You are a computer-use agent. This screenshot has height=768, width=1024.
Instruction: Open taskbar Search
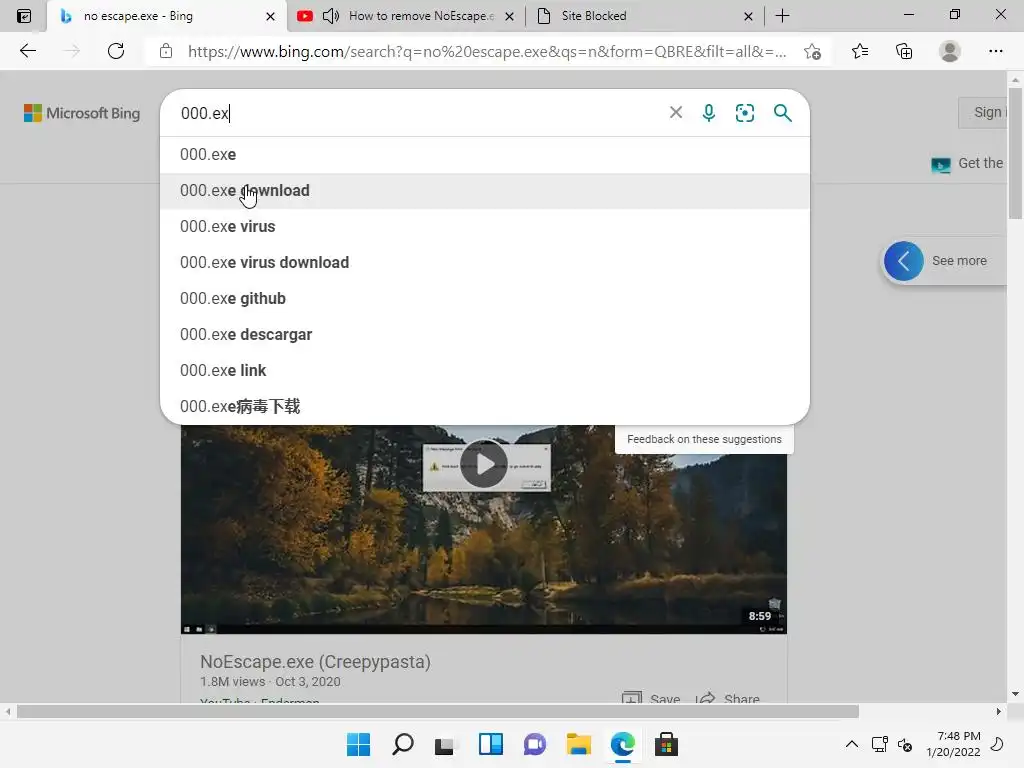tap(402, 744)
